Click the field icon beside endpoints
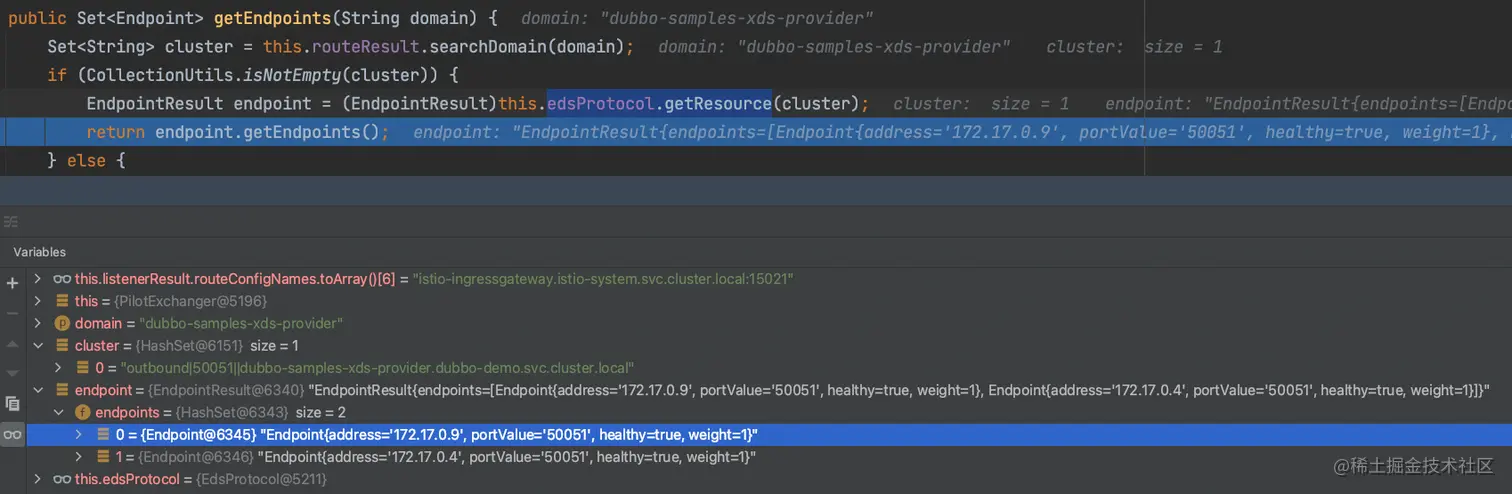This screenshot has width=1512, height=494. pyautogui.click(x=83, y=412)
